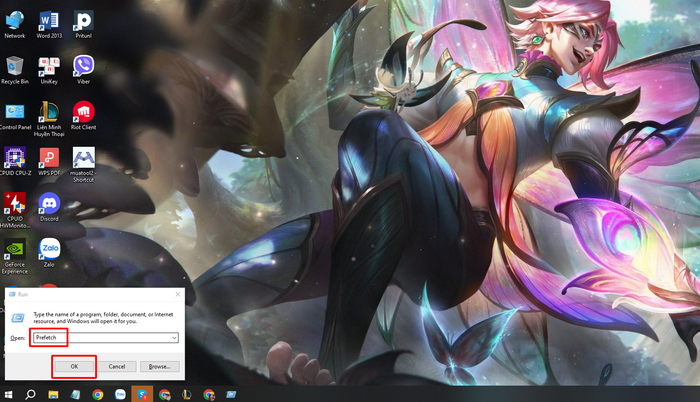This screenshot has height=402, width=700.
Task: Click the Run app icon in taskbar
Action: 231,394
